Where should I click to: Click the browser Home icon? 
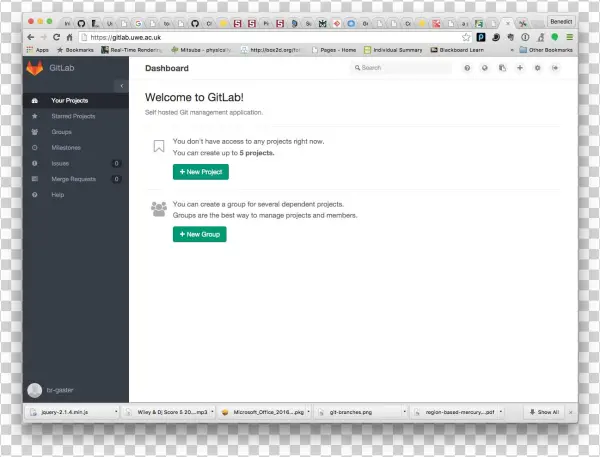[x=69, y=37]
